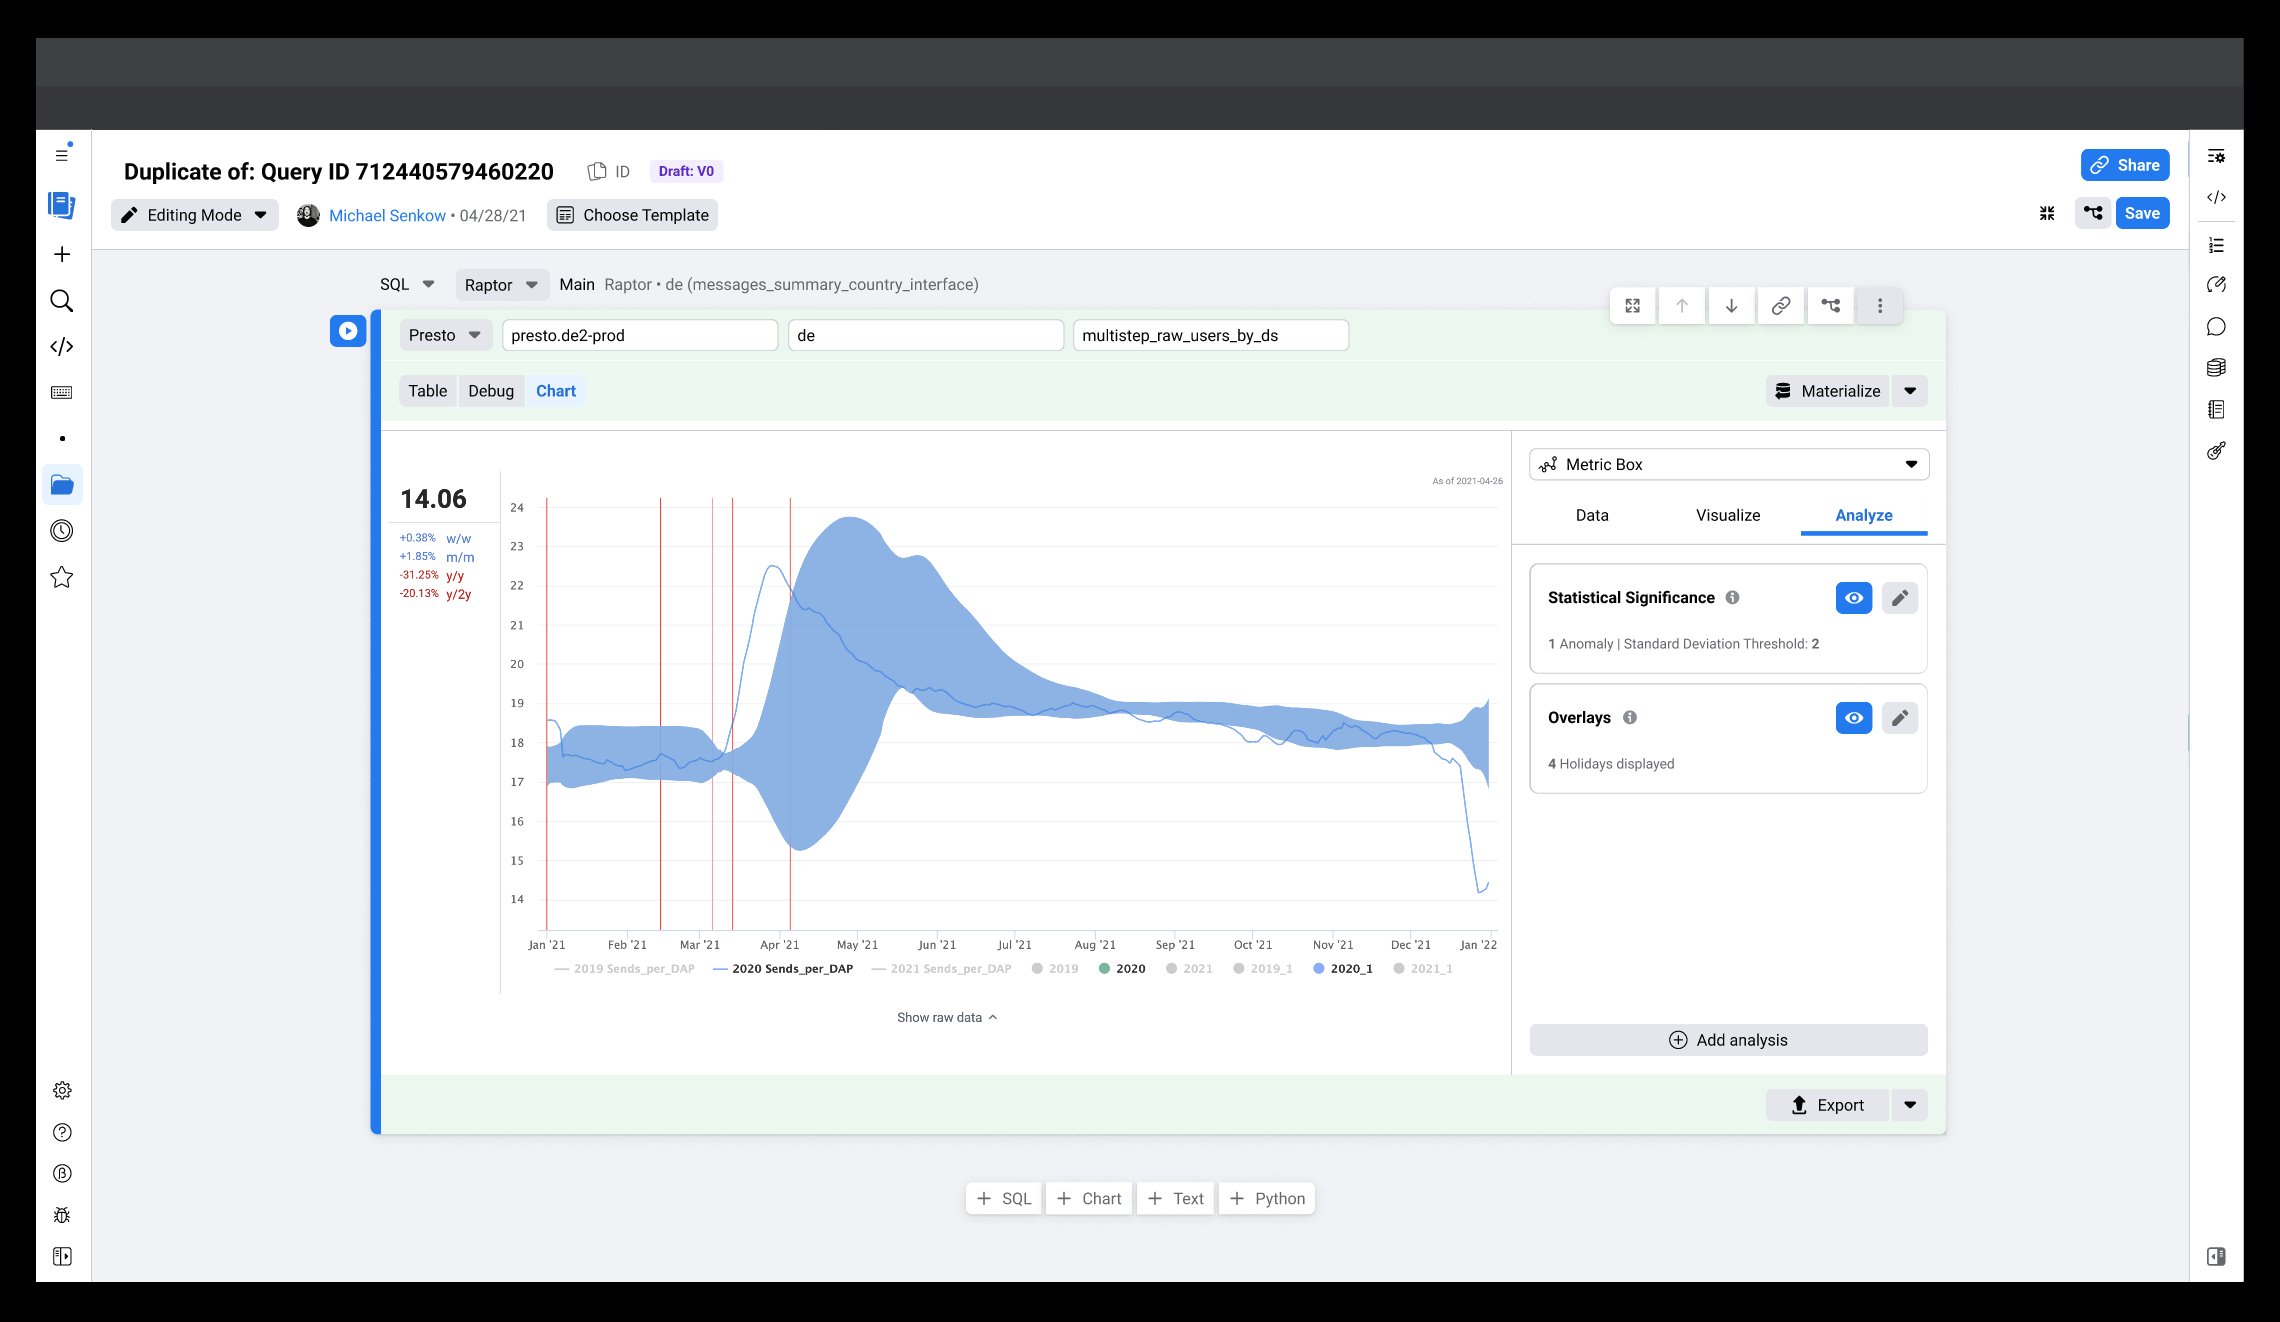Expand the Materialize options dropdown
Screen dimensions: 2280x1322
point(1910,390)
